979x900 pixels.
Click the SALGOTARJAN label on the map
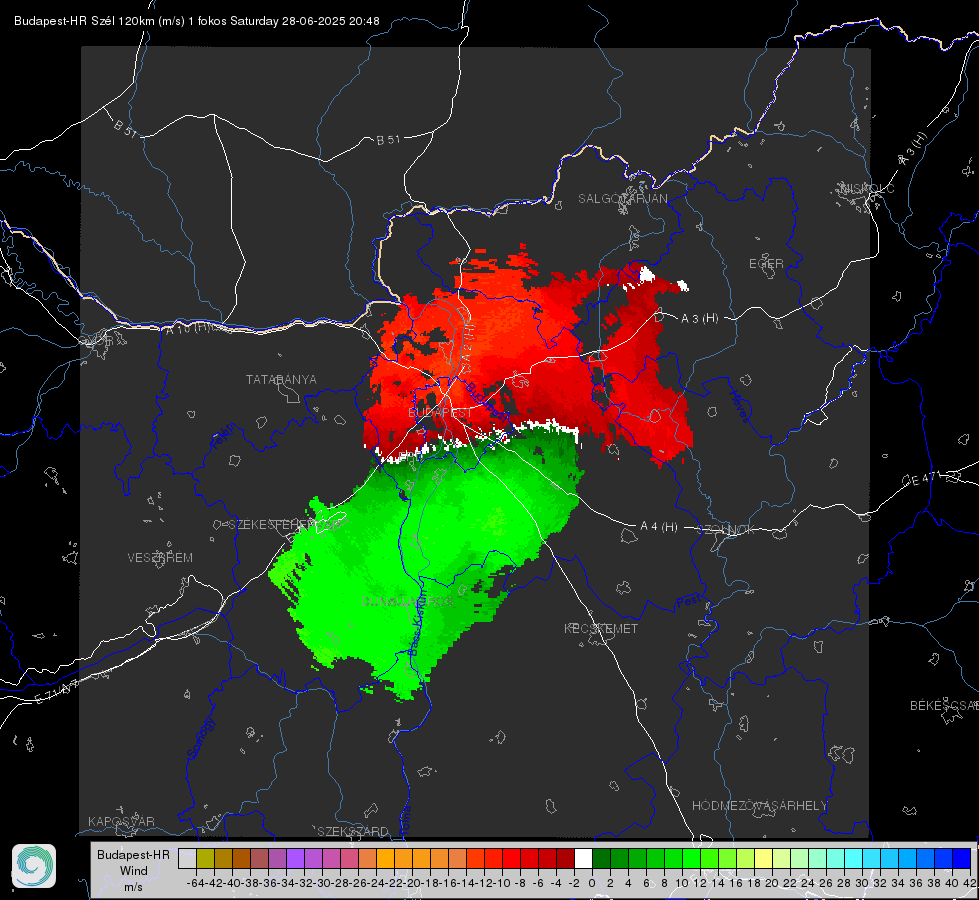coord(622,199)
